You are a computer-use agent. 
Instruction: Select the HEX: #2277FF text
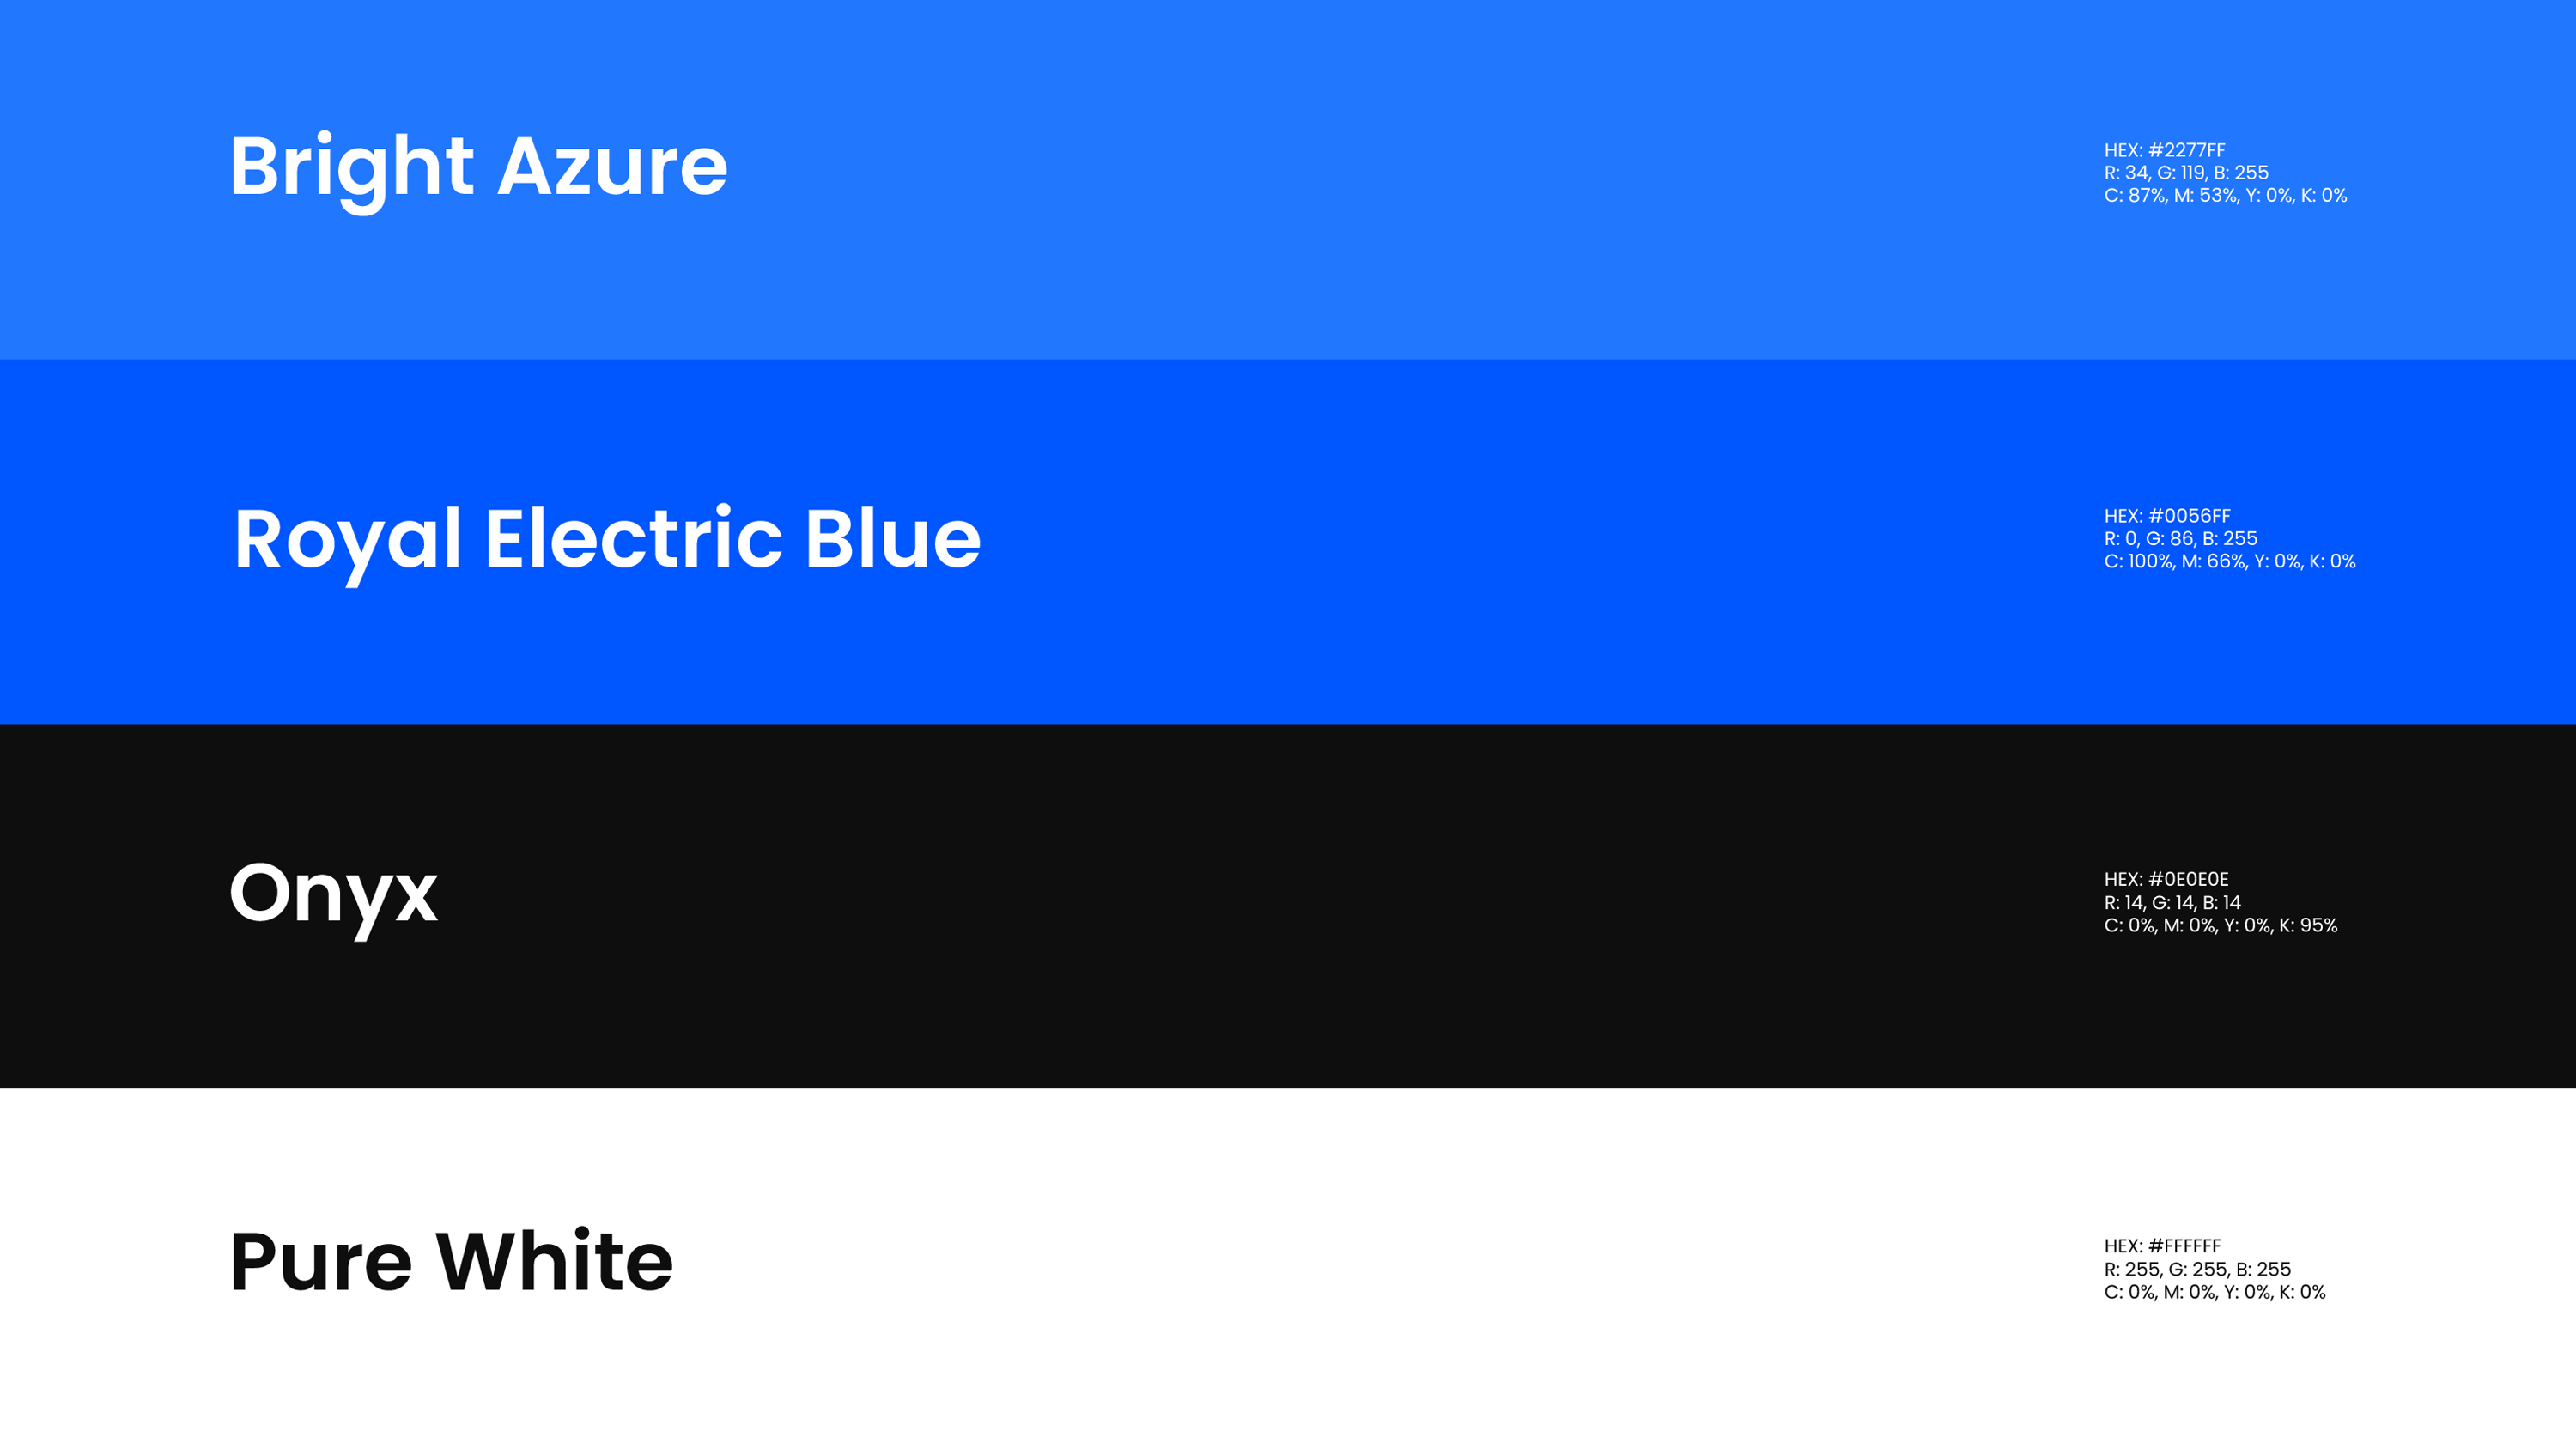pos(2165,150)
